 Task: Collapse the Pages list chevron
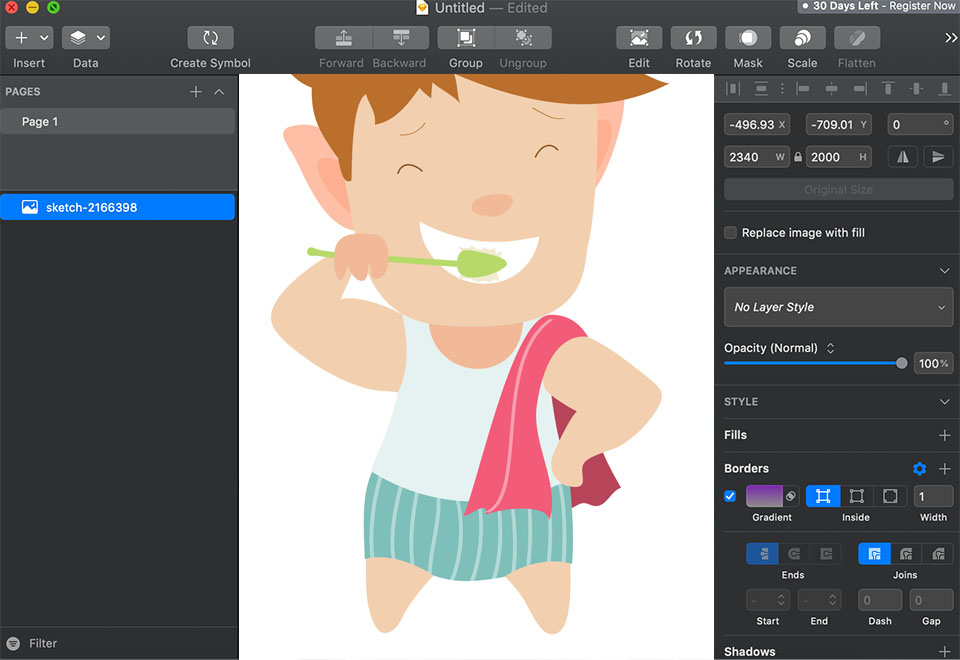tap(220, 92)
